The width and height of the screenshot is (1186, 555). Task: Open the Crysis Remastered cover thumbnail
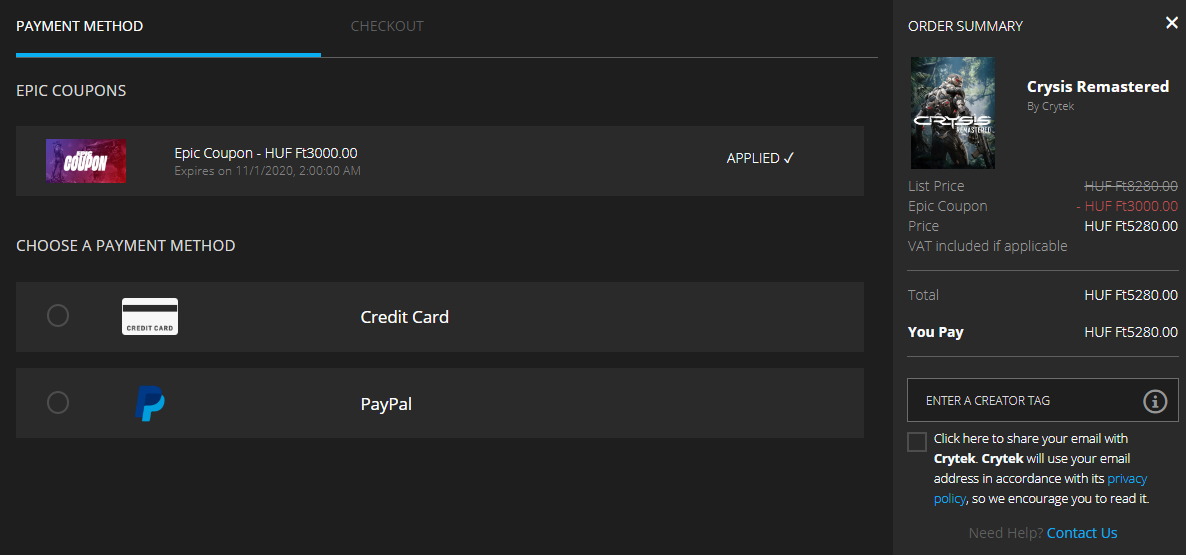[x=952, y=113]
